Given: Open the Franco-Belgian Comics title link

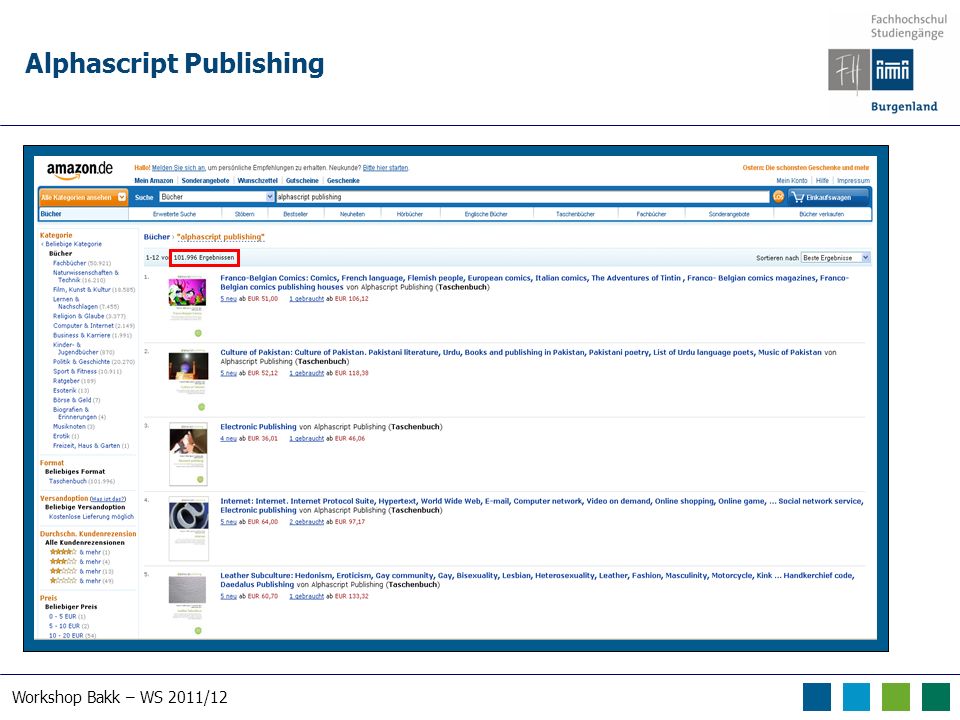Looking at the screenshot, I should pyautogui.click(x=534, y=282).
